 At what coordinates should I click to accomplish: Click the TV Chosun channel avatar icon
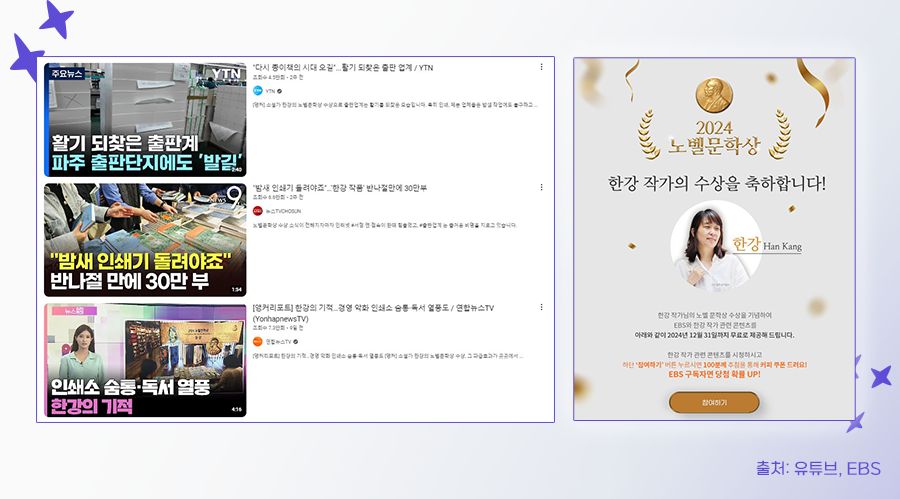[258, 211]
